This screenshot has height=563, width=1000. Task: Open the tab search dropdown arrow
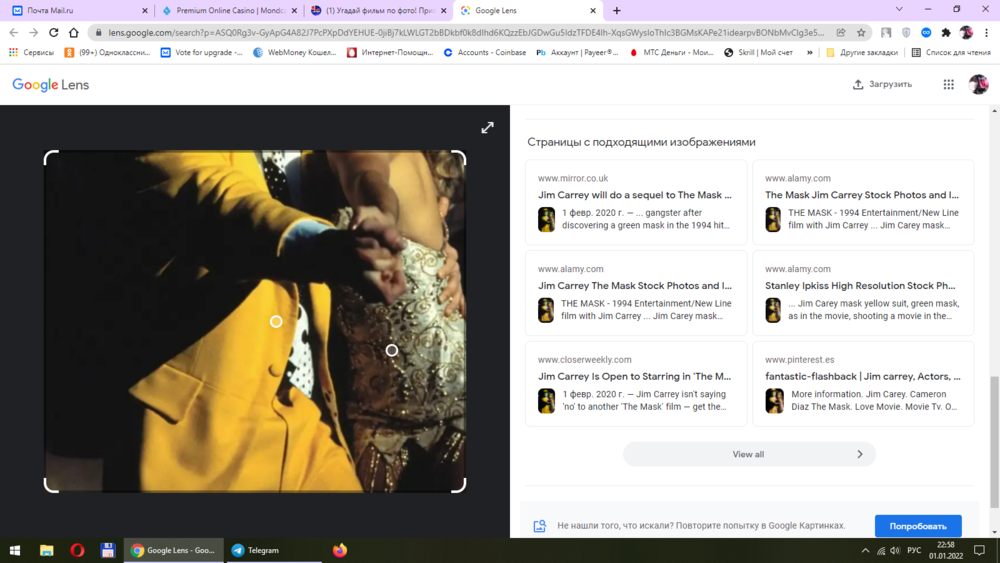[899, 10]
